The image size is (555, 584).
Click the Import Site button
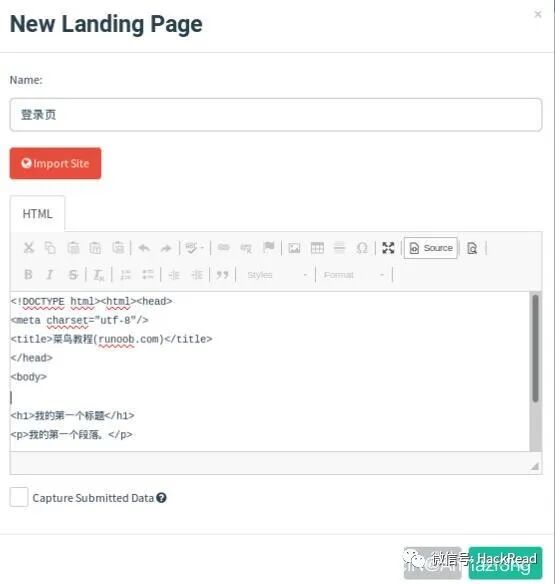point(56,164)
